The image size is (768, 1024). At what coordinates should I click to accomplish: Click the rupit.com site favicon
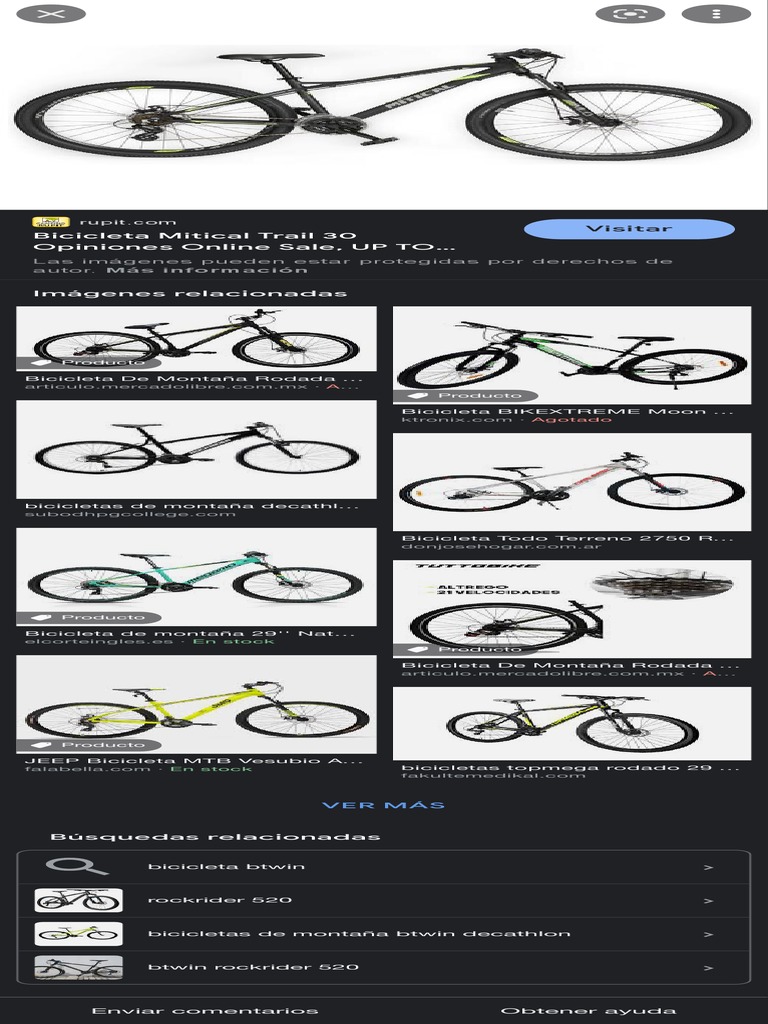(51, 222)
